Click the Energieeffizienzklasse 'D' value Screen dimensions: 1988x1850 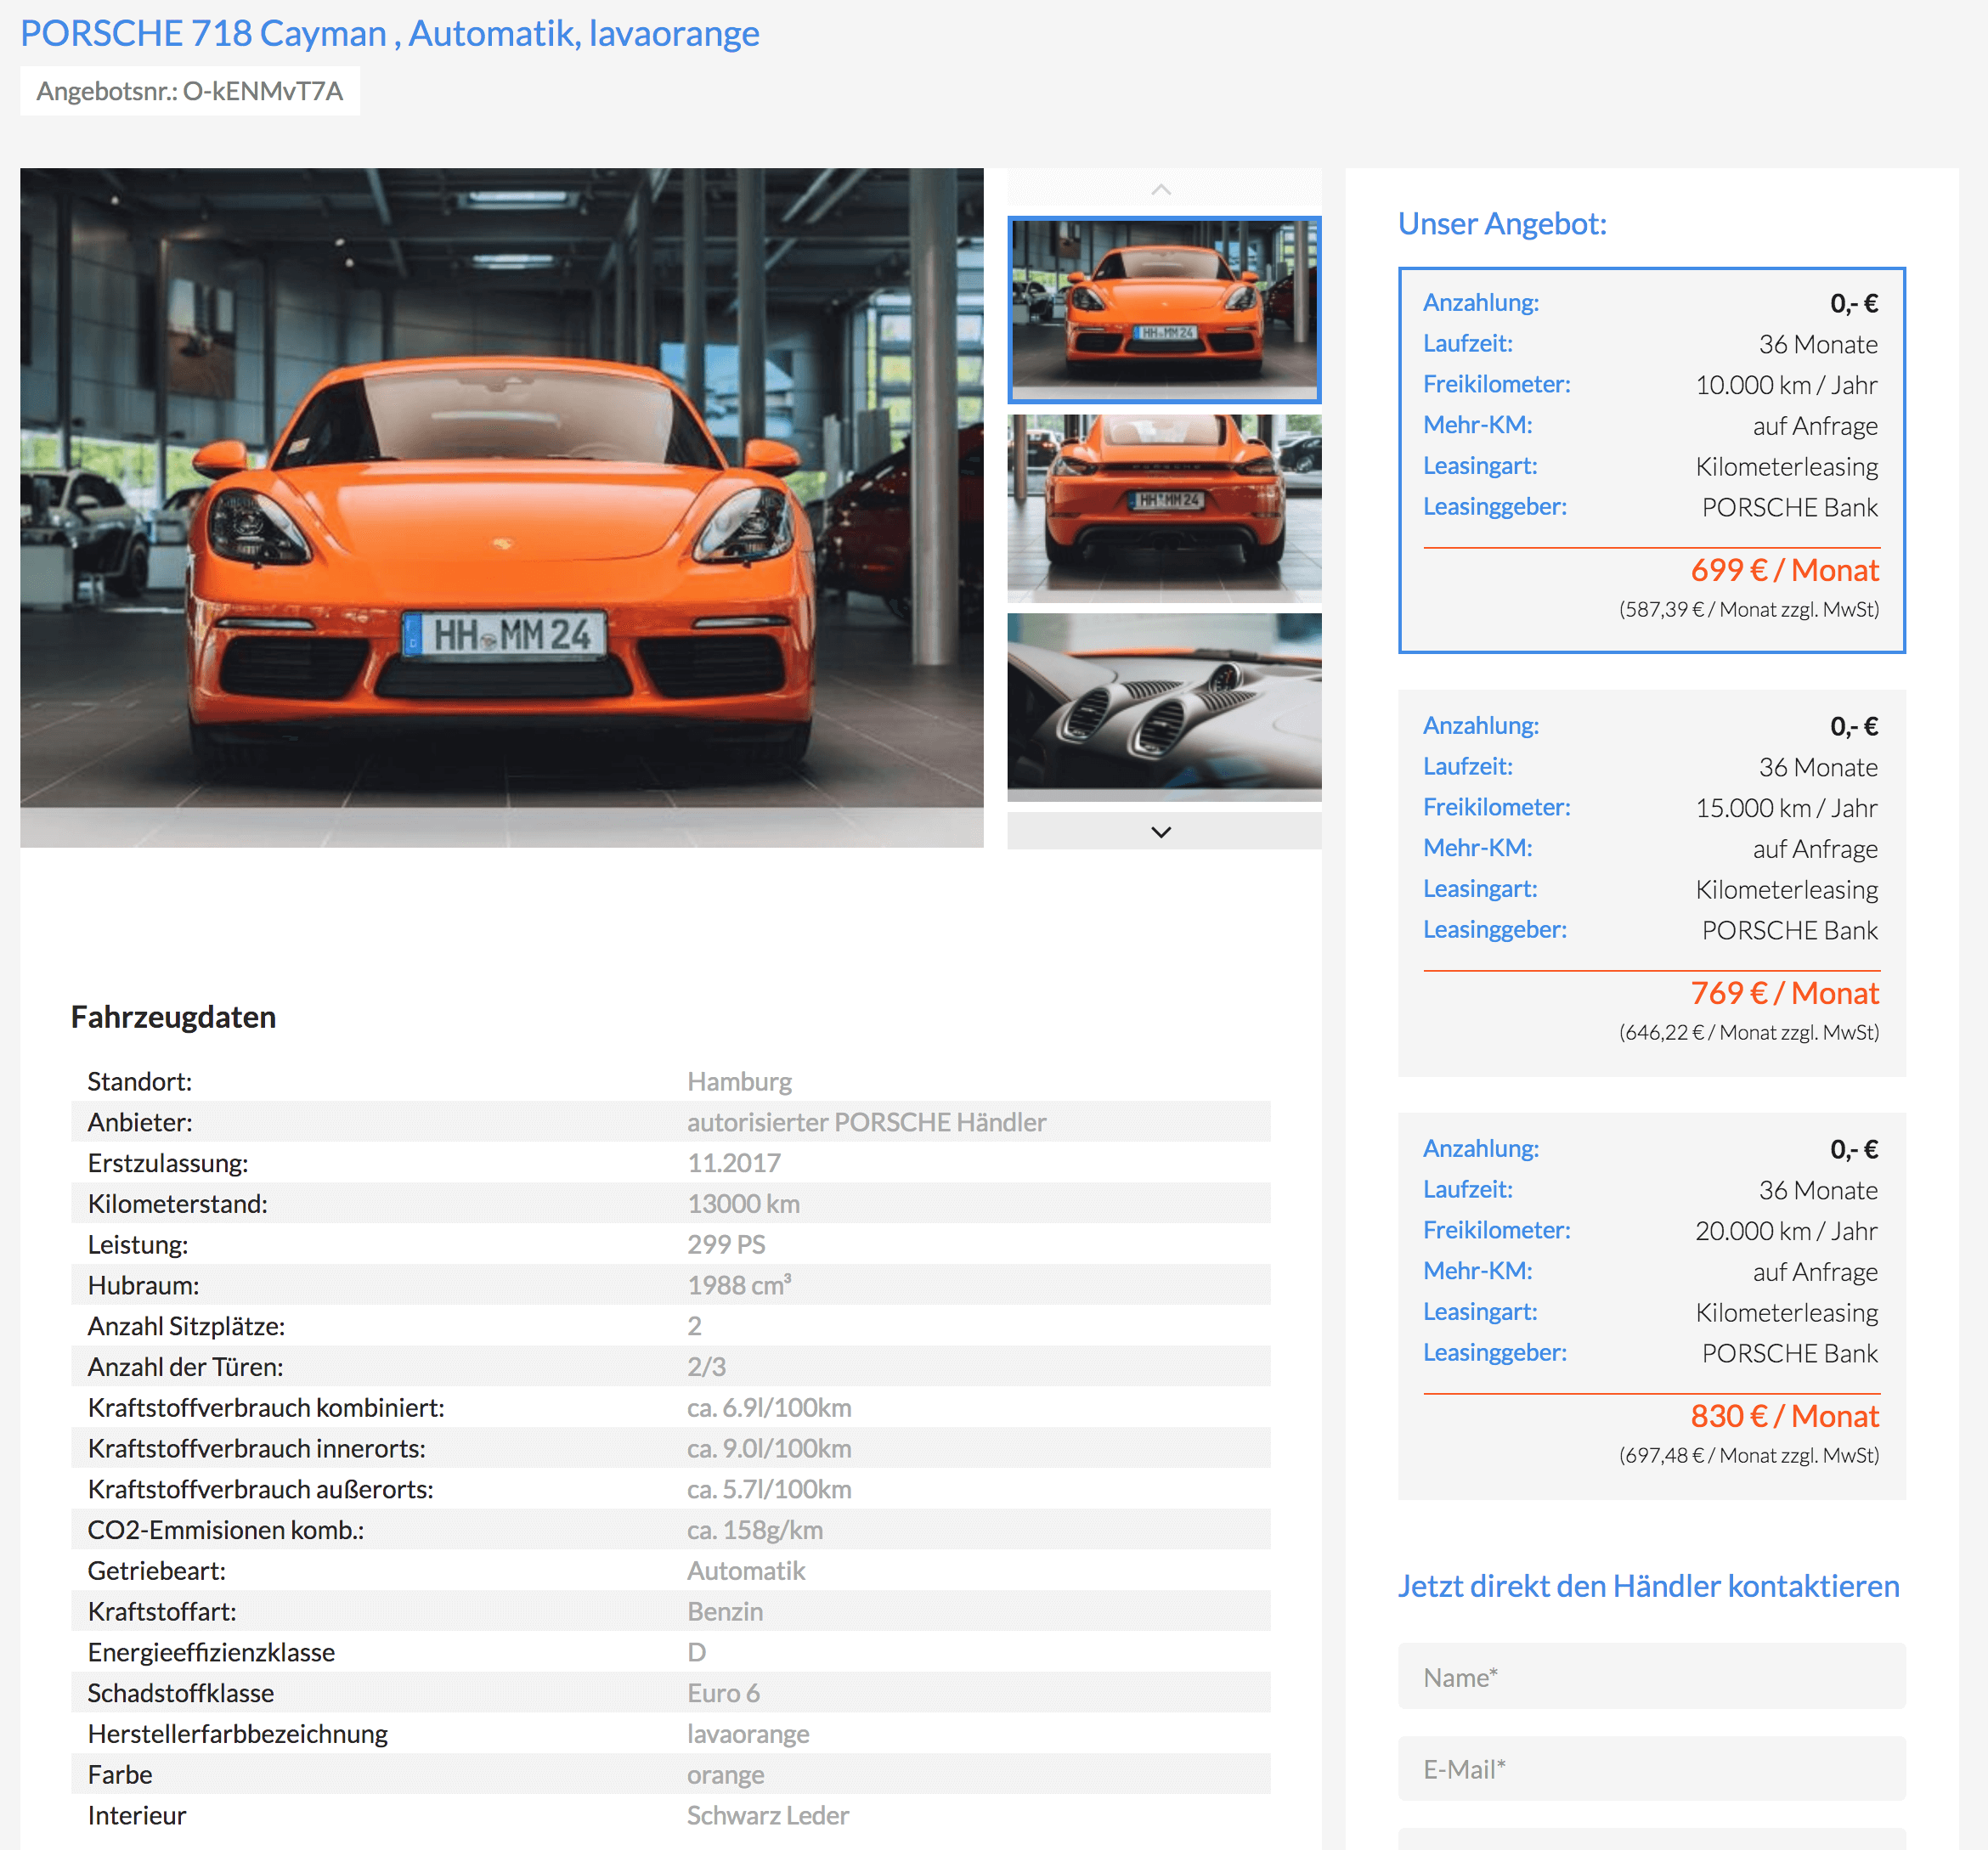pos(696,1653)
